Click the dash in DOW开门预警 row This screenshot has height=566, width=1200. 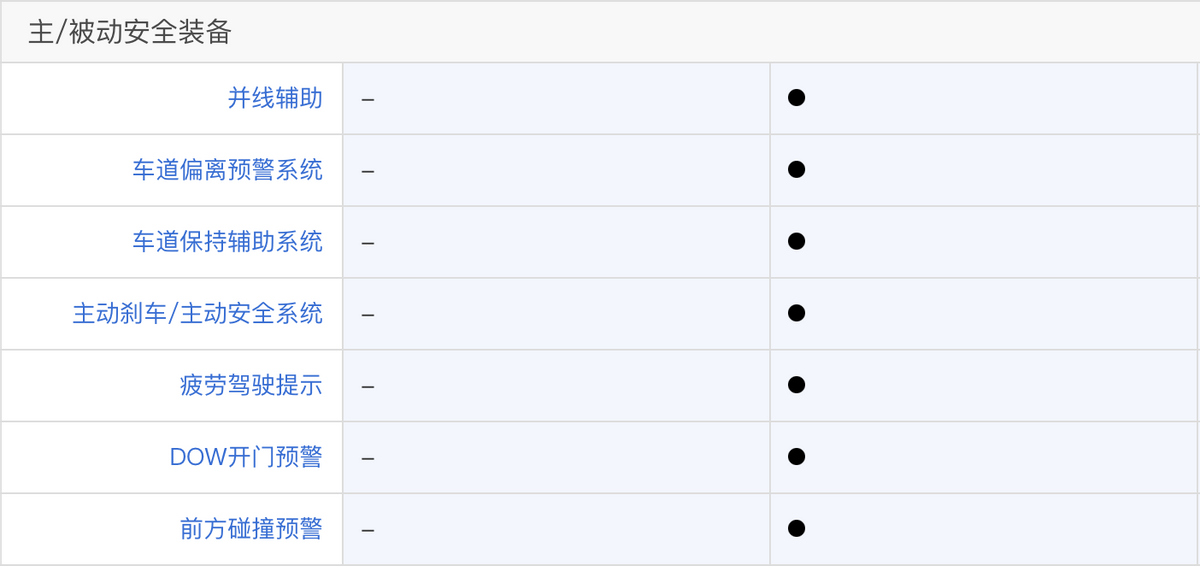[368, 459]
